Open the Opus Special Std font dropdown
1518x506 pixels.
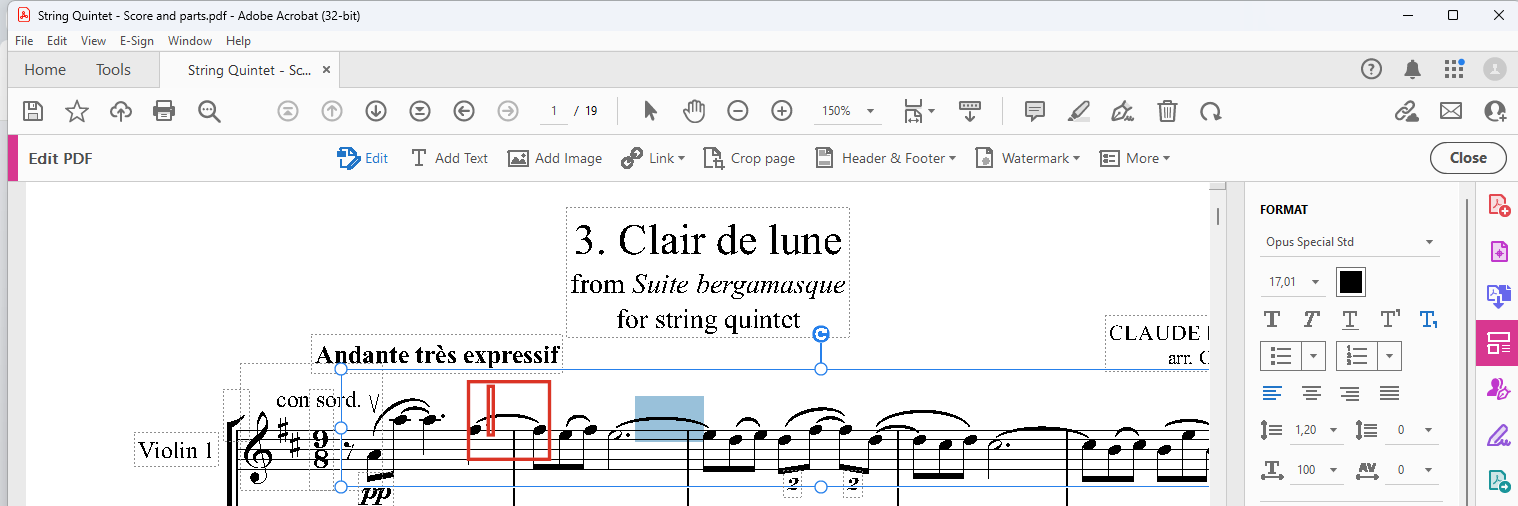click(x=1349, y=242)
